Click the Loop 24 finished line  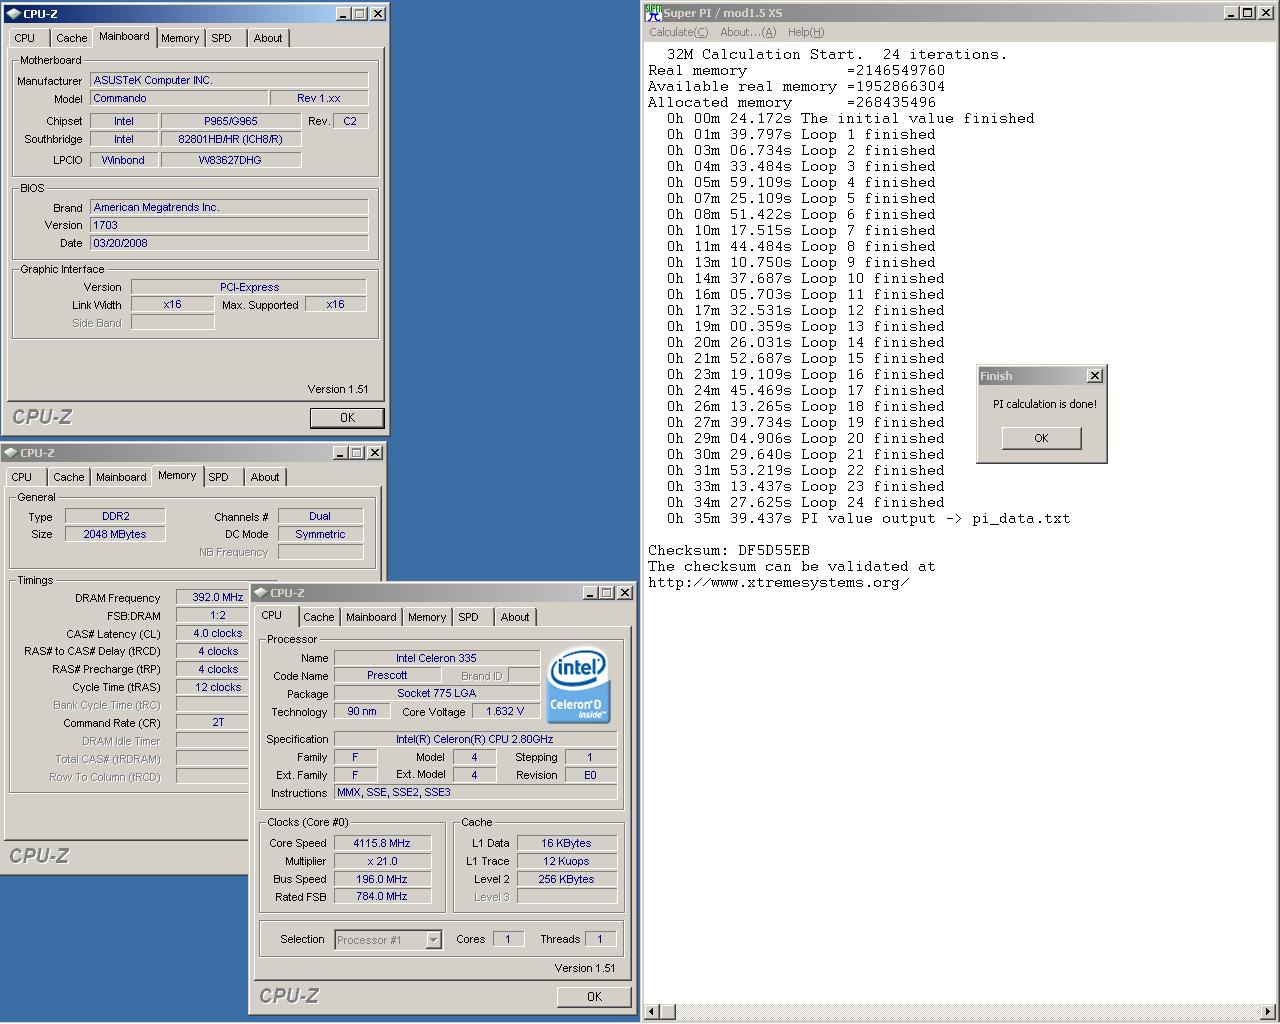(806, 502)
